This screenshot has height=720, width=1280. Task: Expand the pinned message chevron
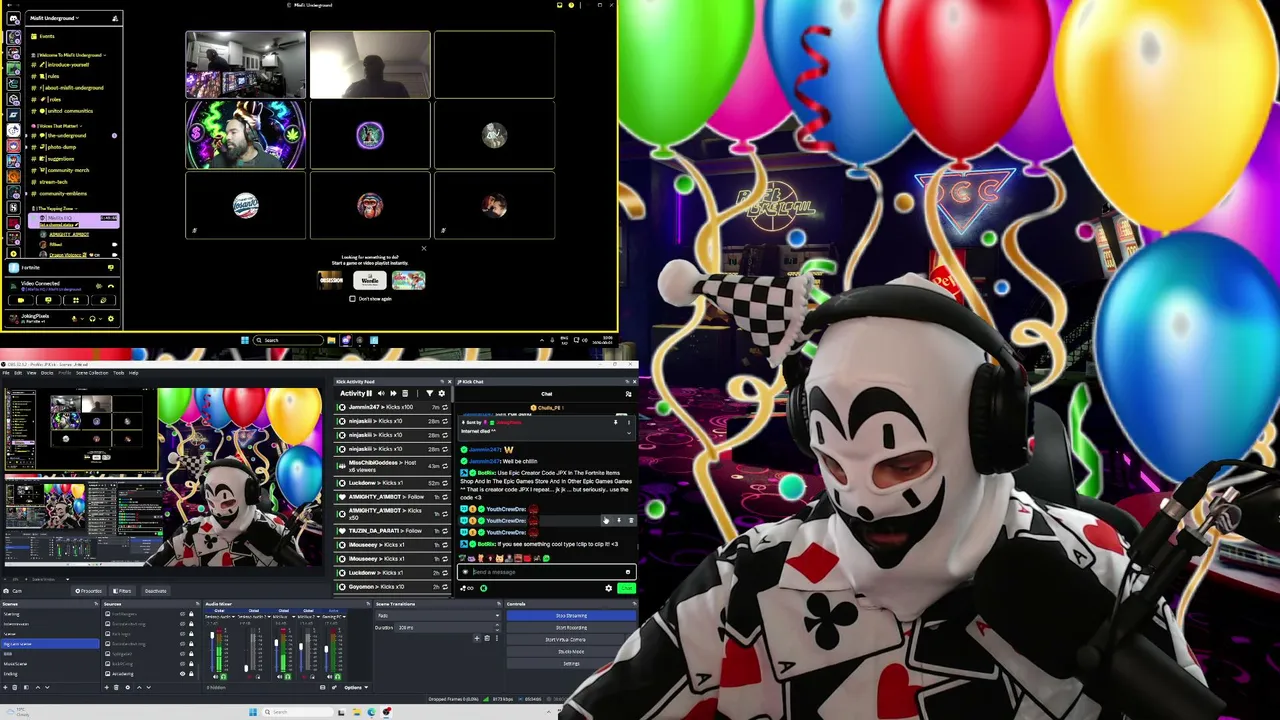click(629, 433)
